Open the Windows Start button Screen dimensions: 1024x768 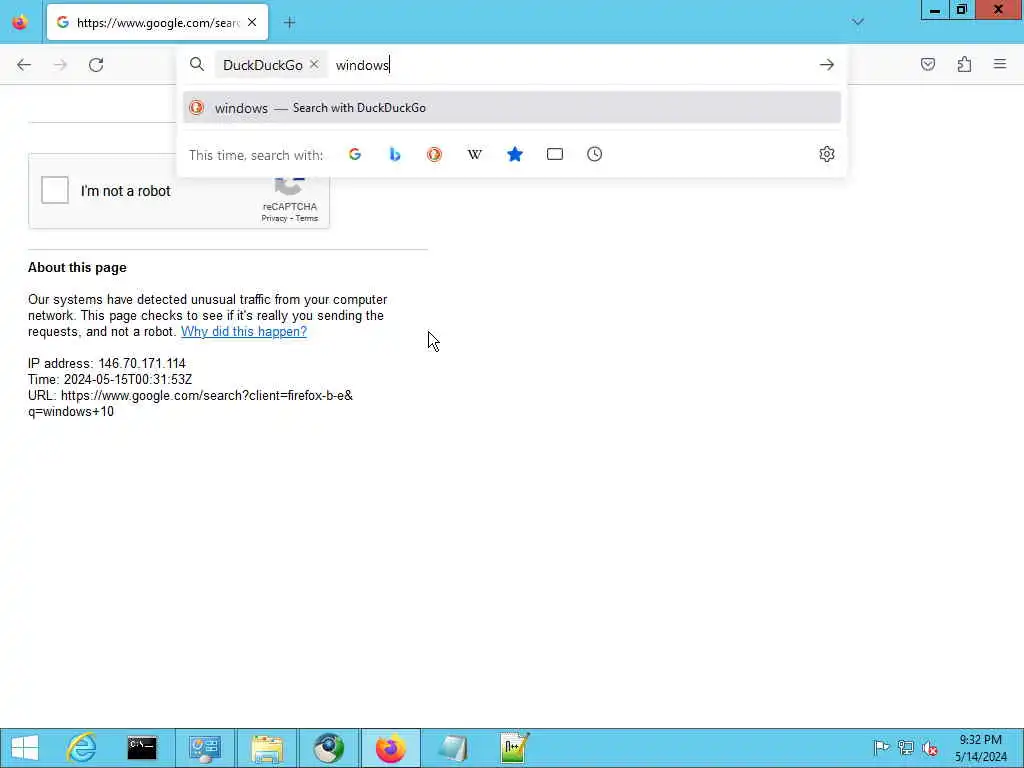click(25, 748)
